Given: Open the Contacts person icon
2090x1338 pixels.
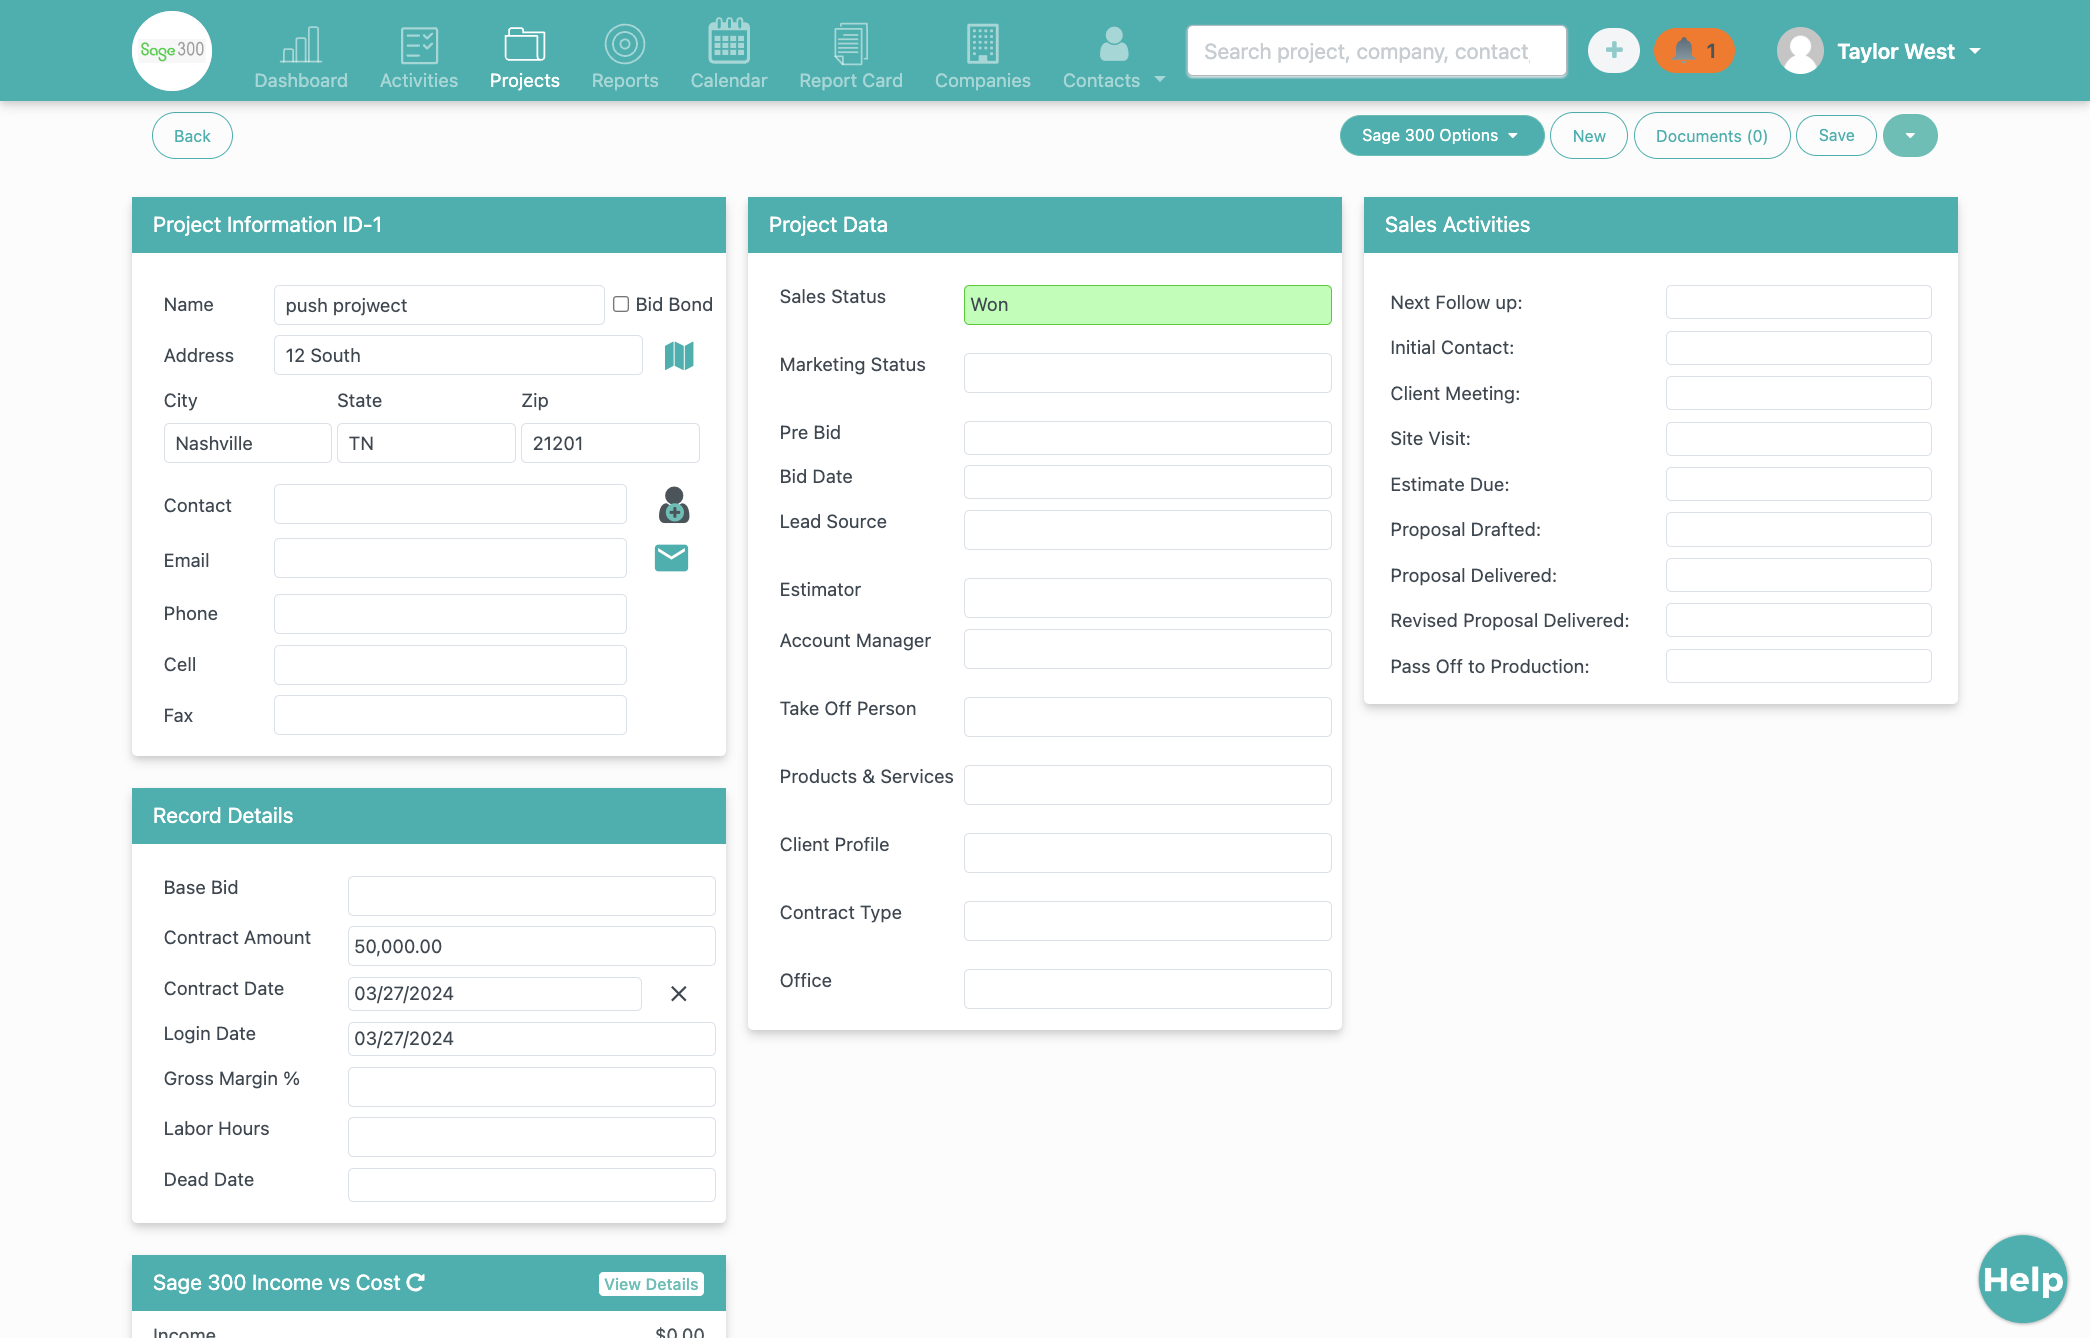Looking at the screenshot, I should (x=1114, y=44).
